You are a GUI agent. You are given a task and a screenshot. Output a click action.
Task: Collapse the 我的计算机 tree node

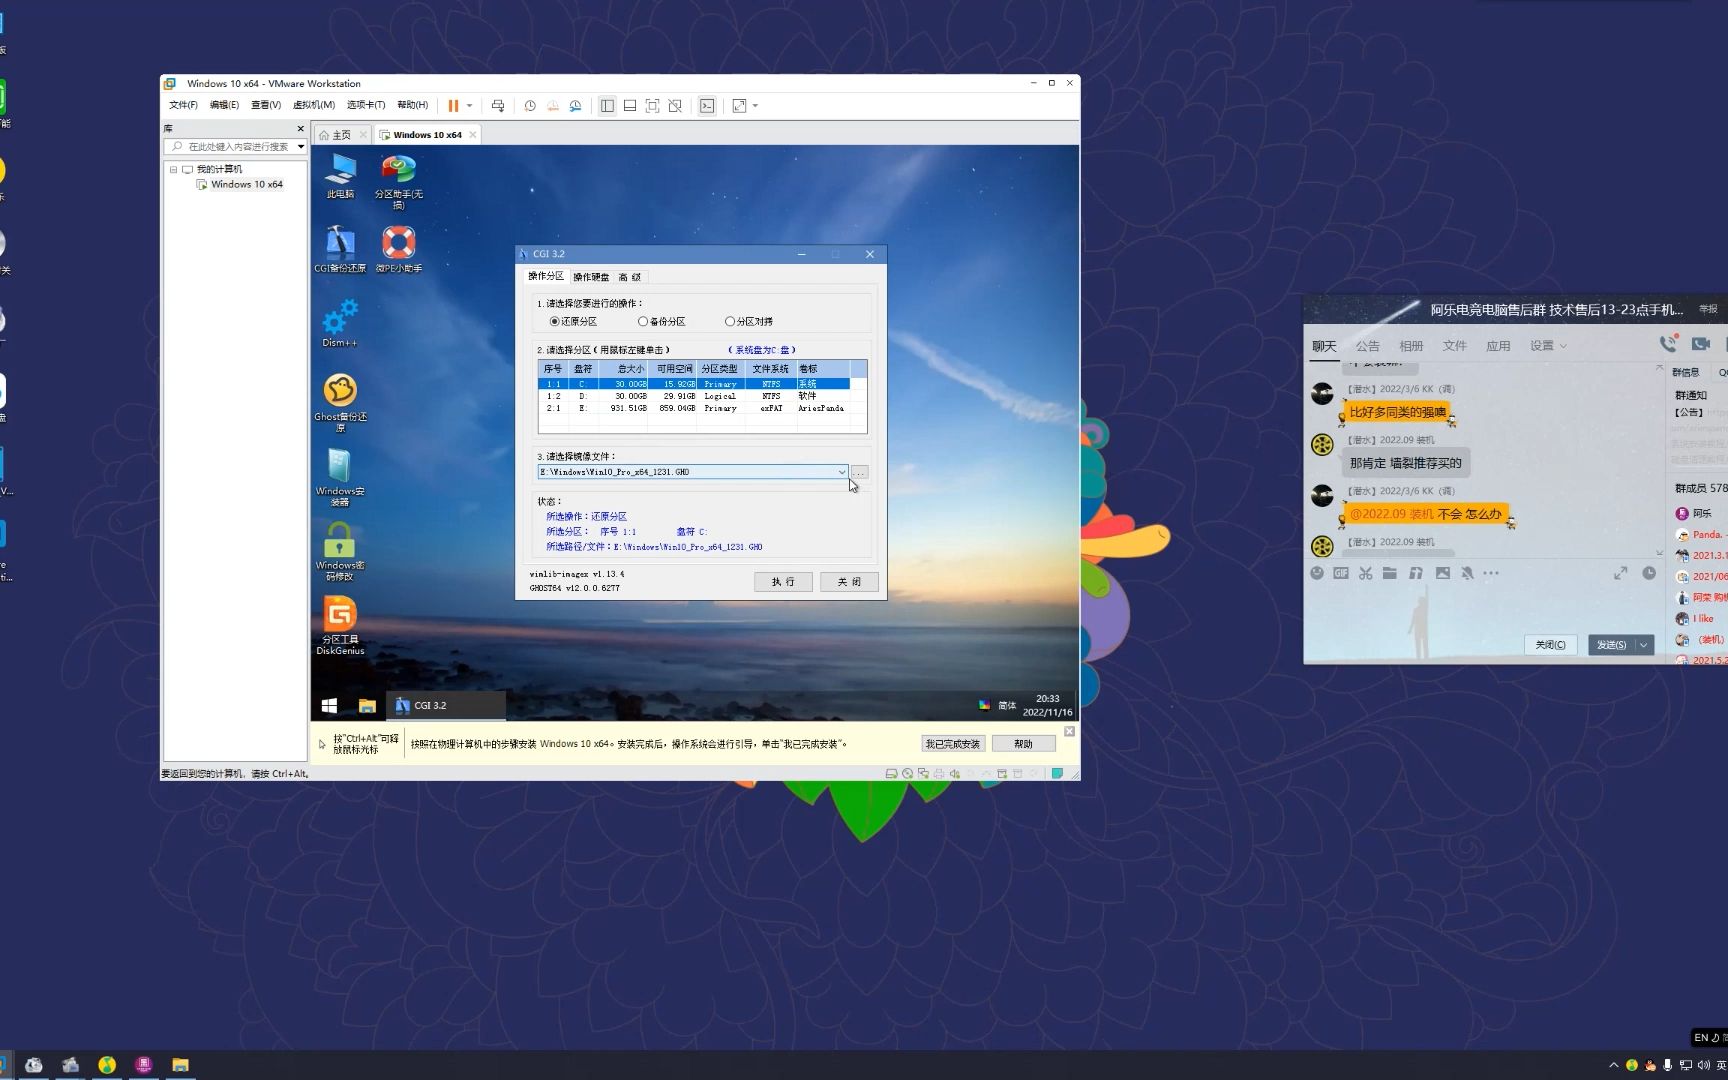point(173,170)
